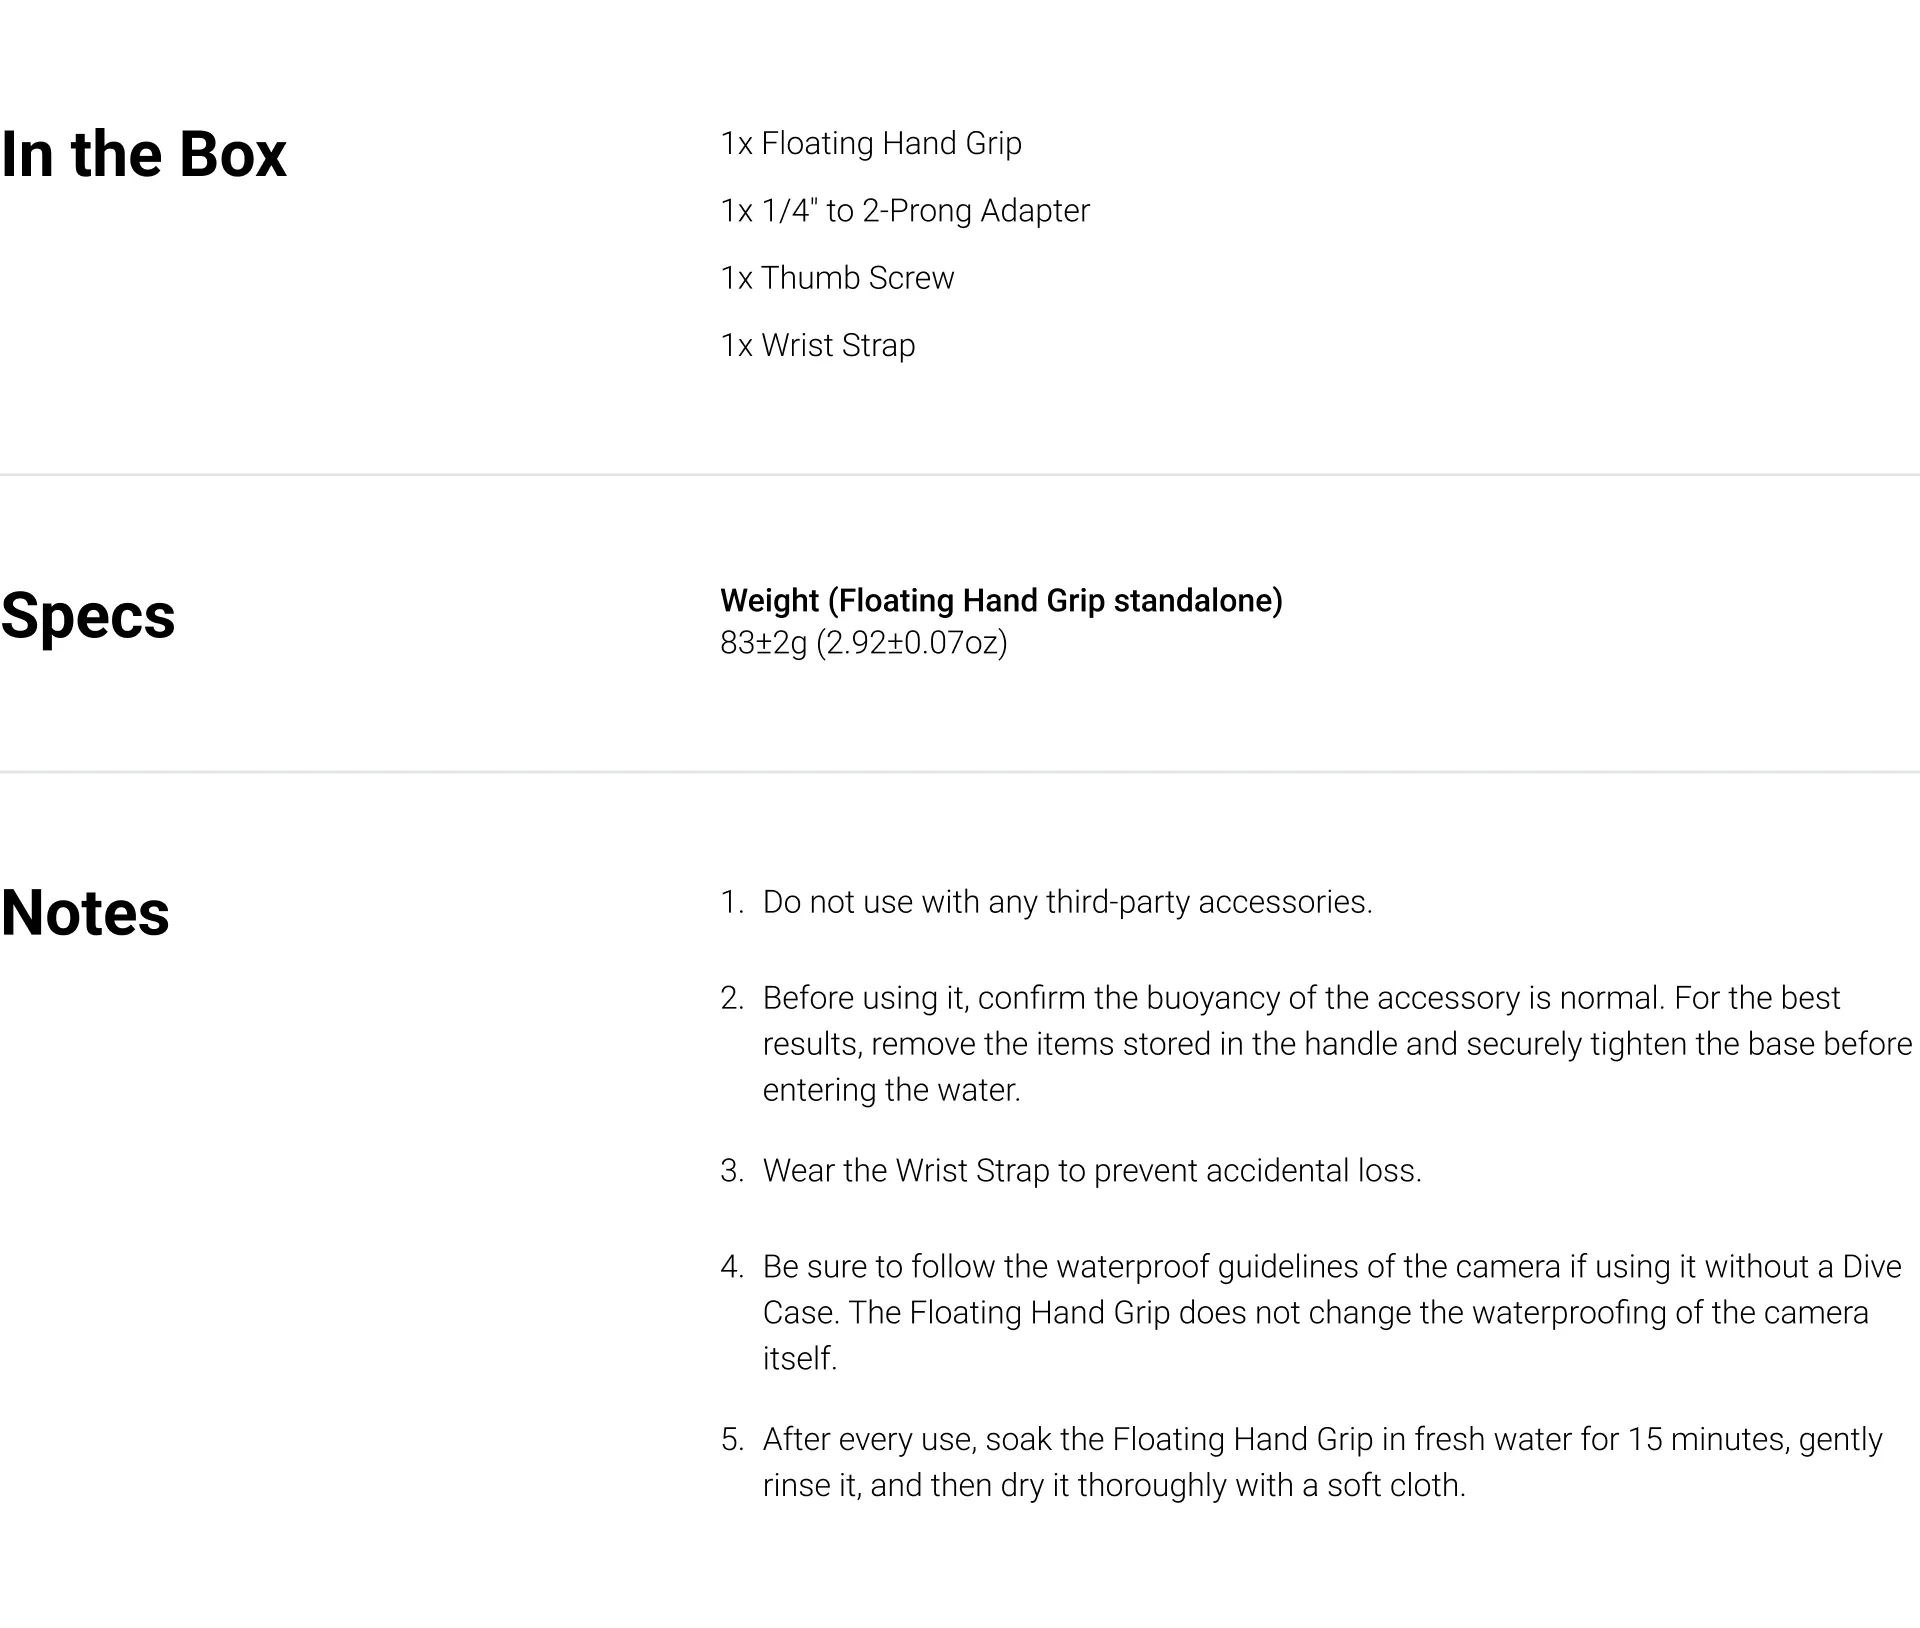The height and width of the screenshot is (1628, 1920).
Task: Click the note about soaking in fresh water
Action: (x=1322, y=1462)
